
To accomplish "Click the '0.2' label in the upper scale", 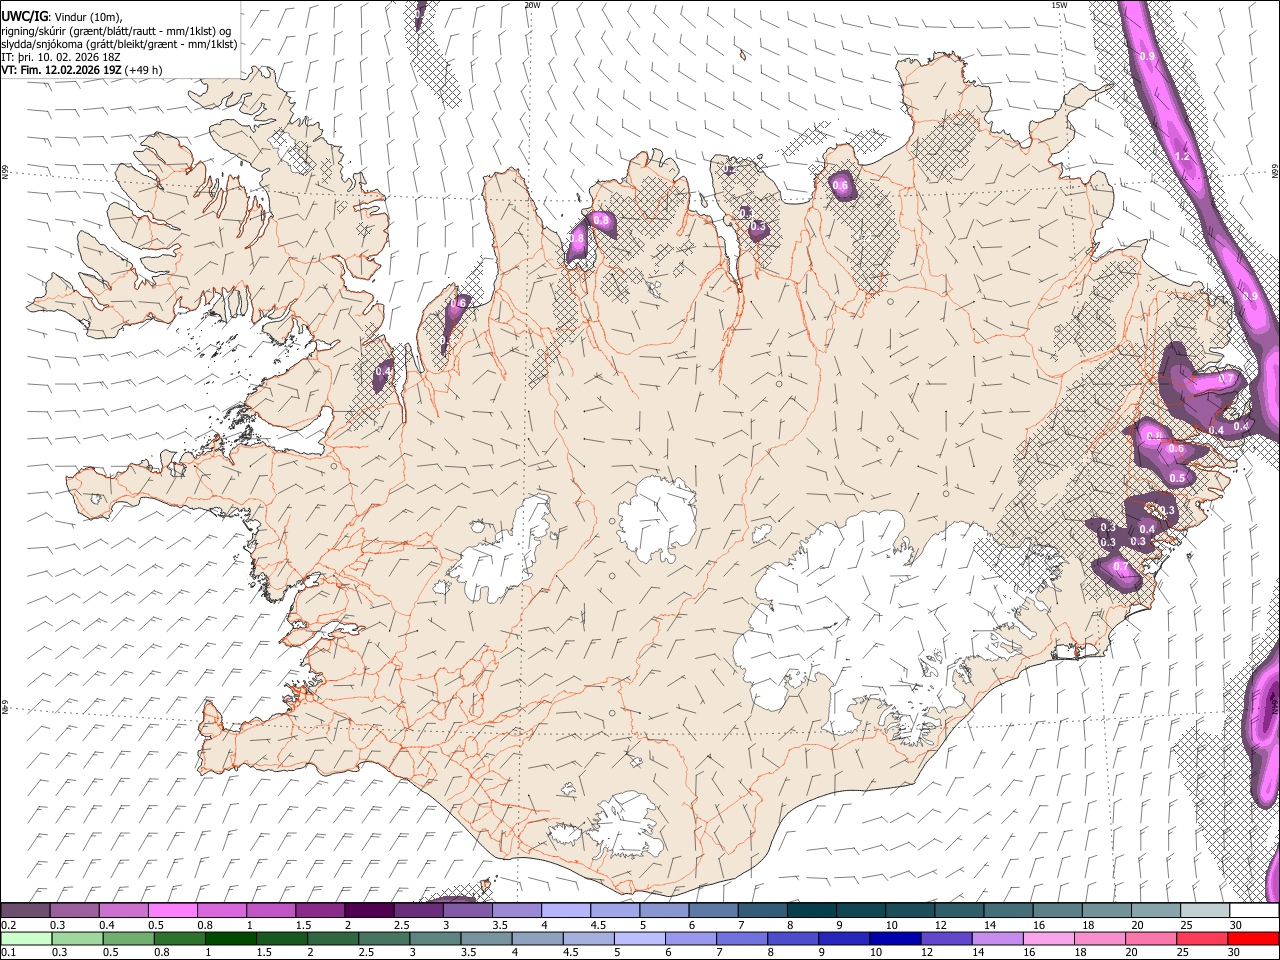I will [9, 925].
